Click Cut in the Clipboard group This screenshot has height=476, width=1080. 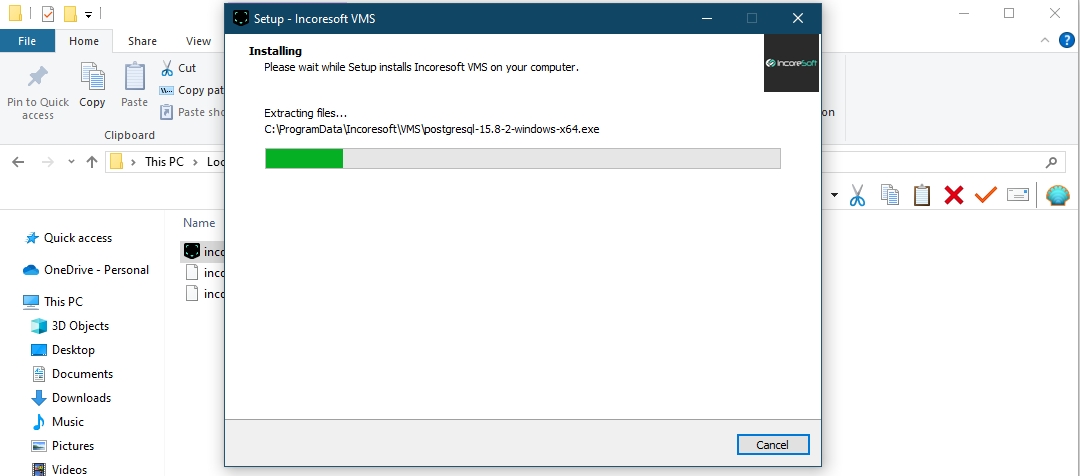point(178,68)
